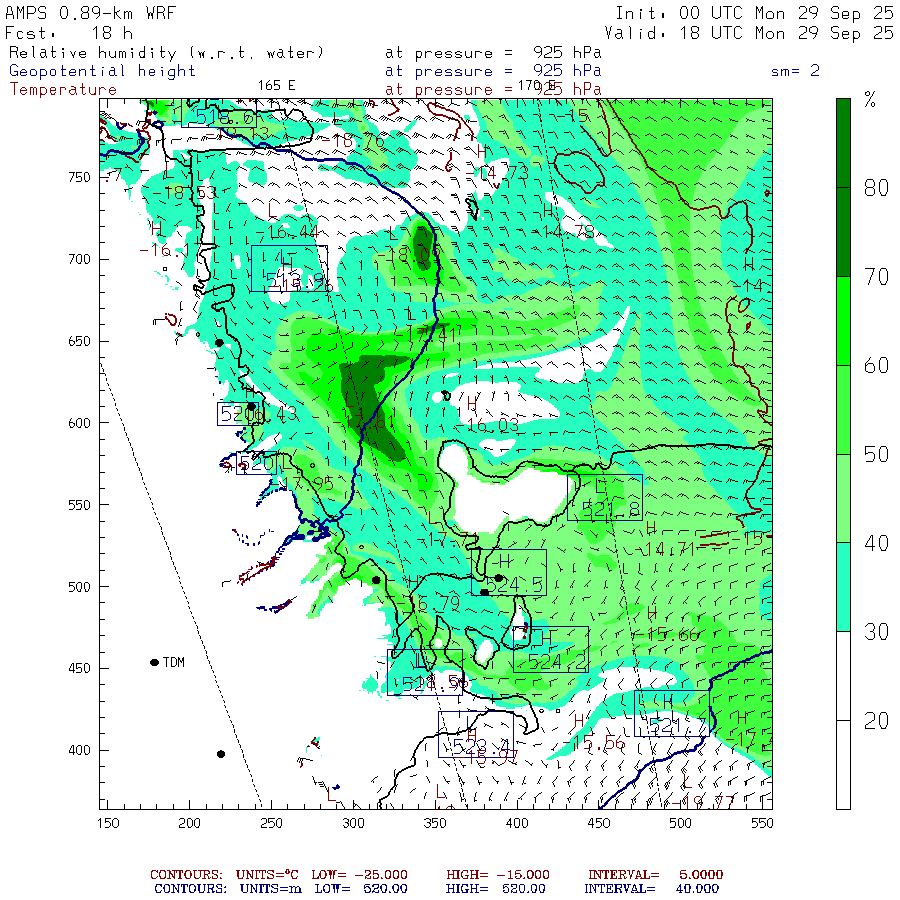Screen dimensions: 900x900
Task: Click the red "Temperature" label
Action: [63, 89]
